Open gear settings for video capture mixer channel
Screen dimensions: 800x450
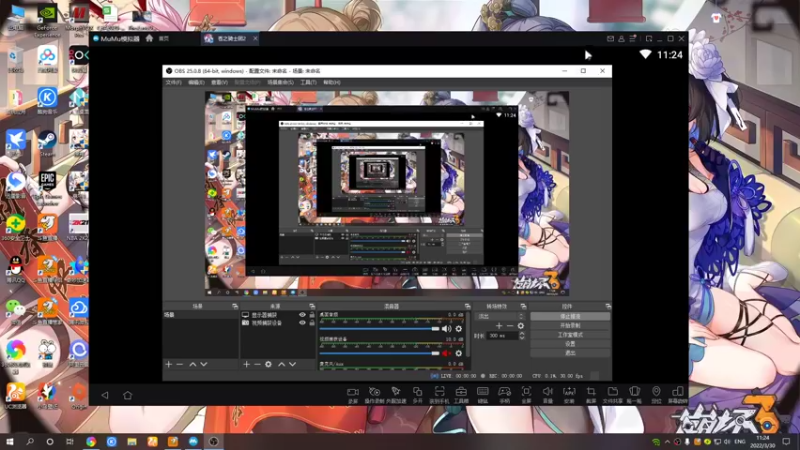459,353
